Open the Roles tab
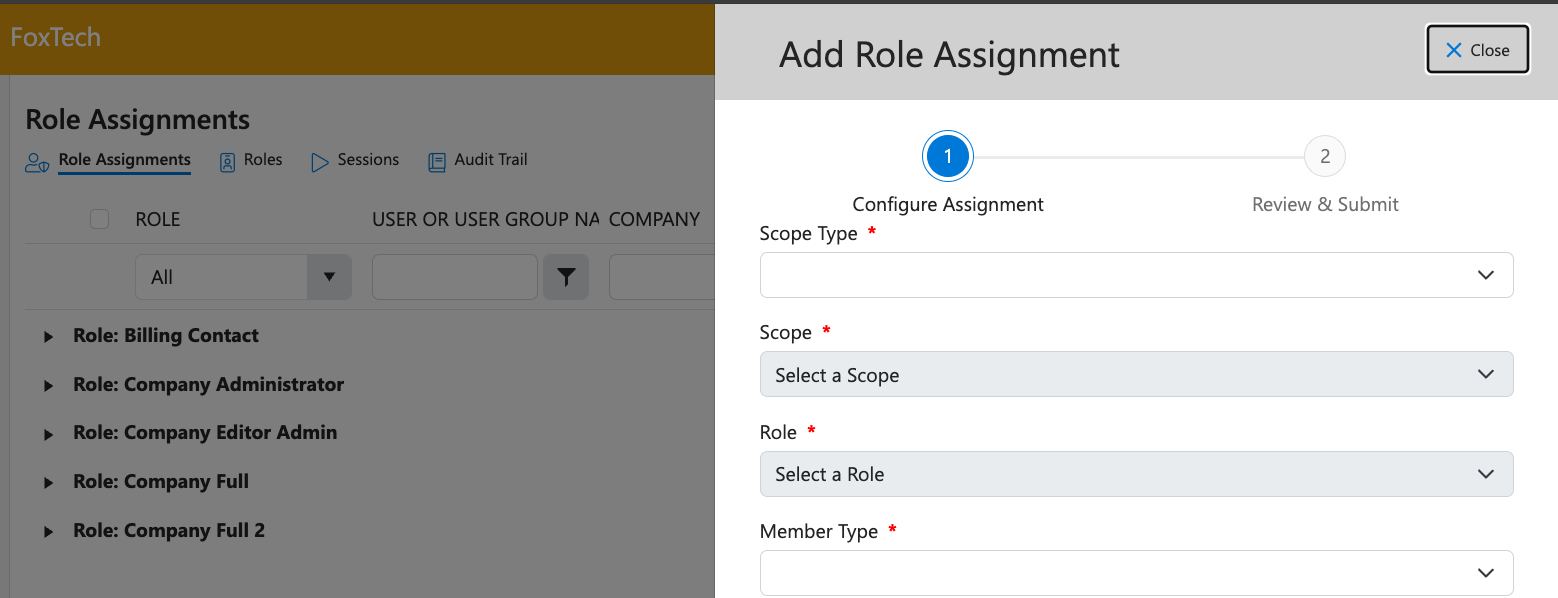This screenshot has height=598, width=1558. 263,160
